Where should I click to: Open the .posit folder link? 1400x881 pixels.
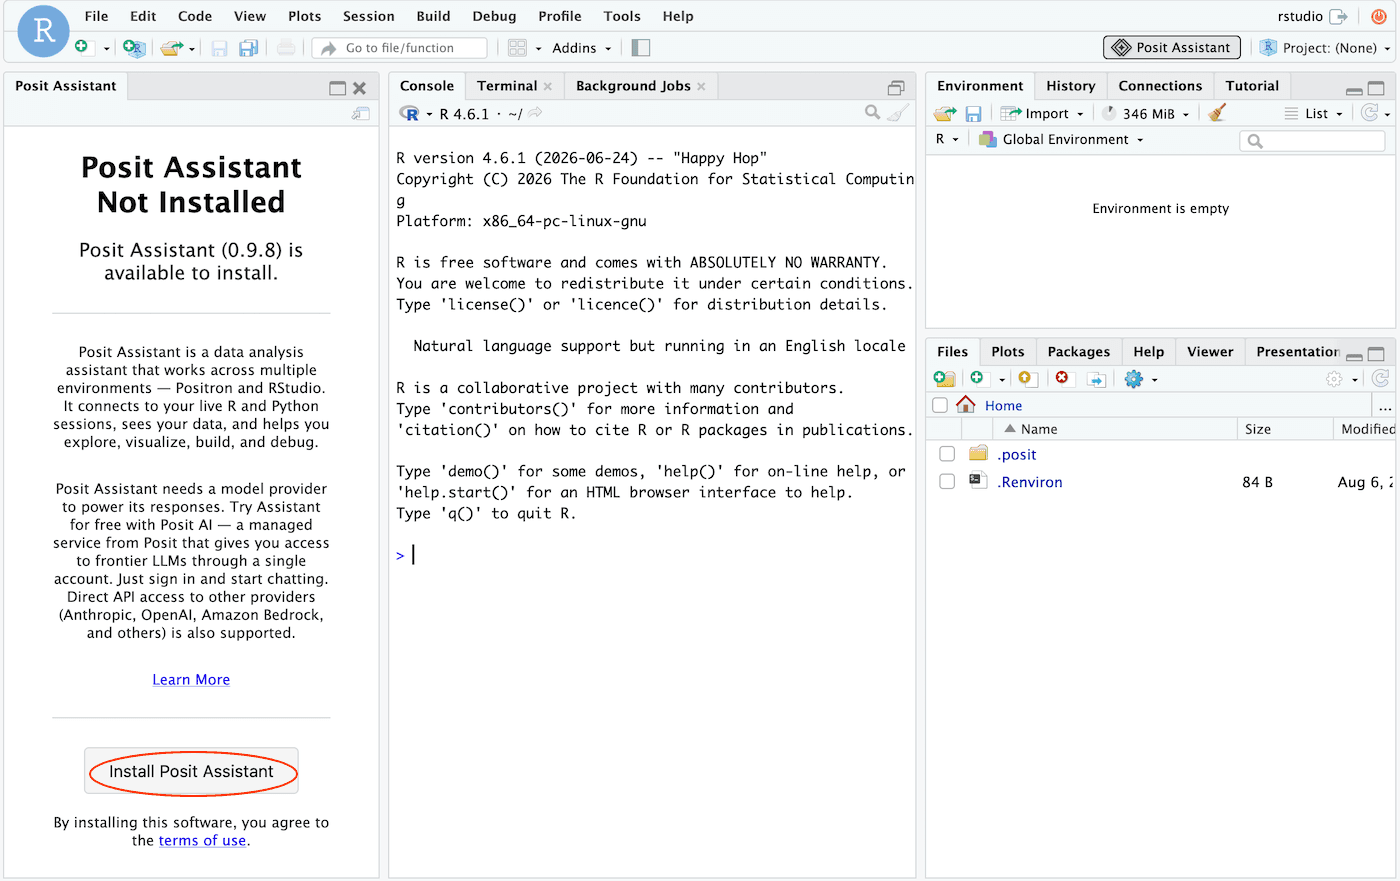[1017, 454]
